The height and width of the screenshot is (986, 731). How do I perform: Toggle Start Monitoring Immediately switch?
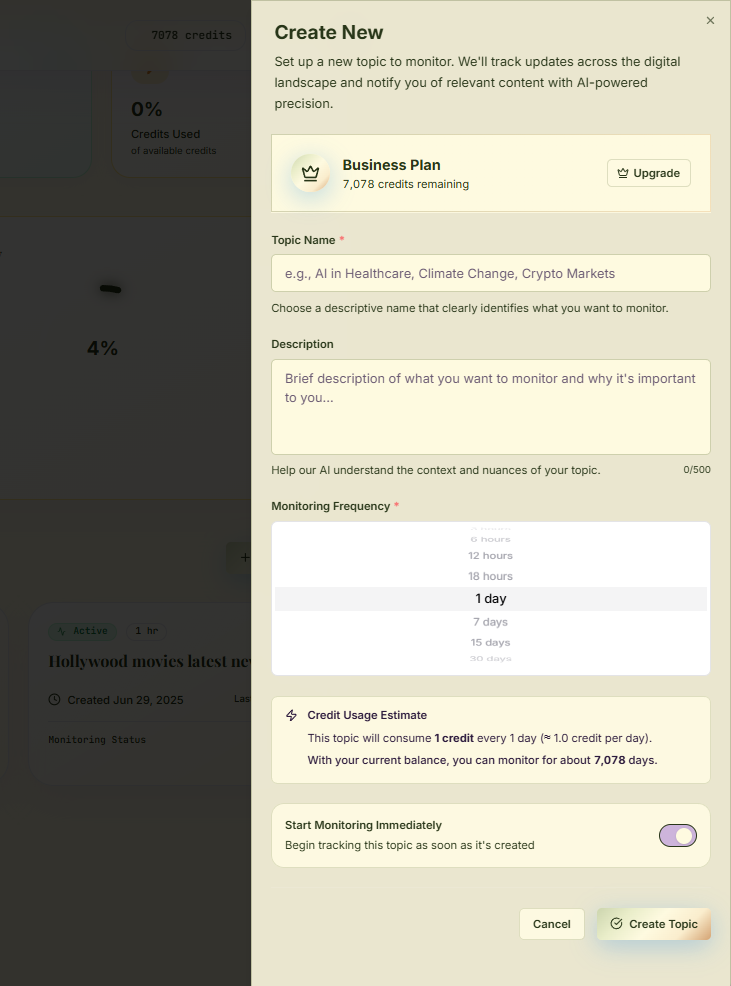coord(677,836)
